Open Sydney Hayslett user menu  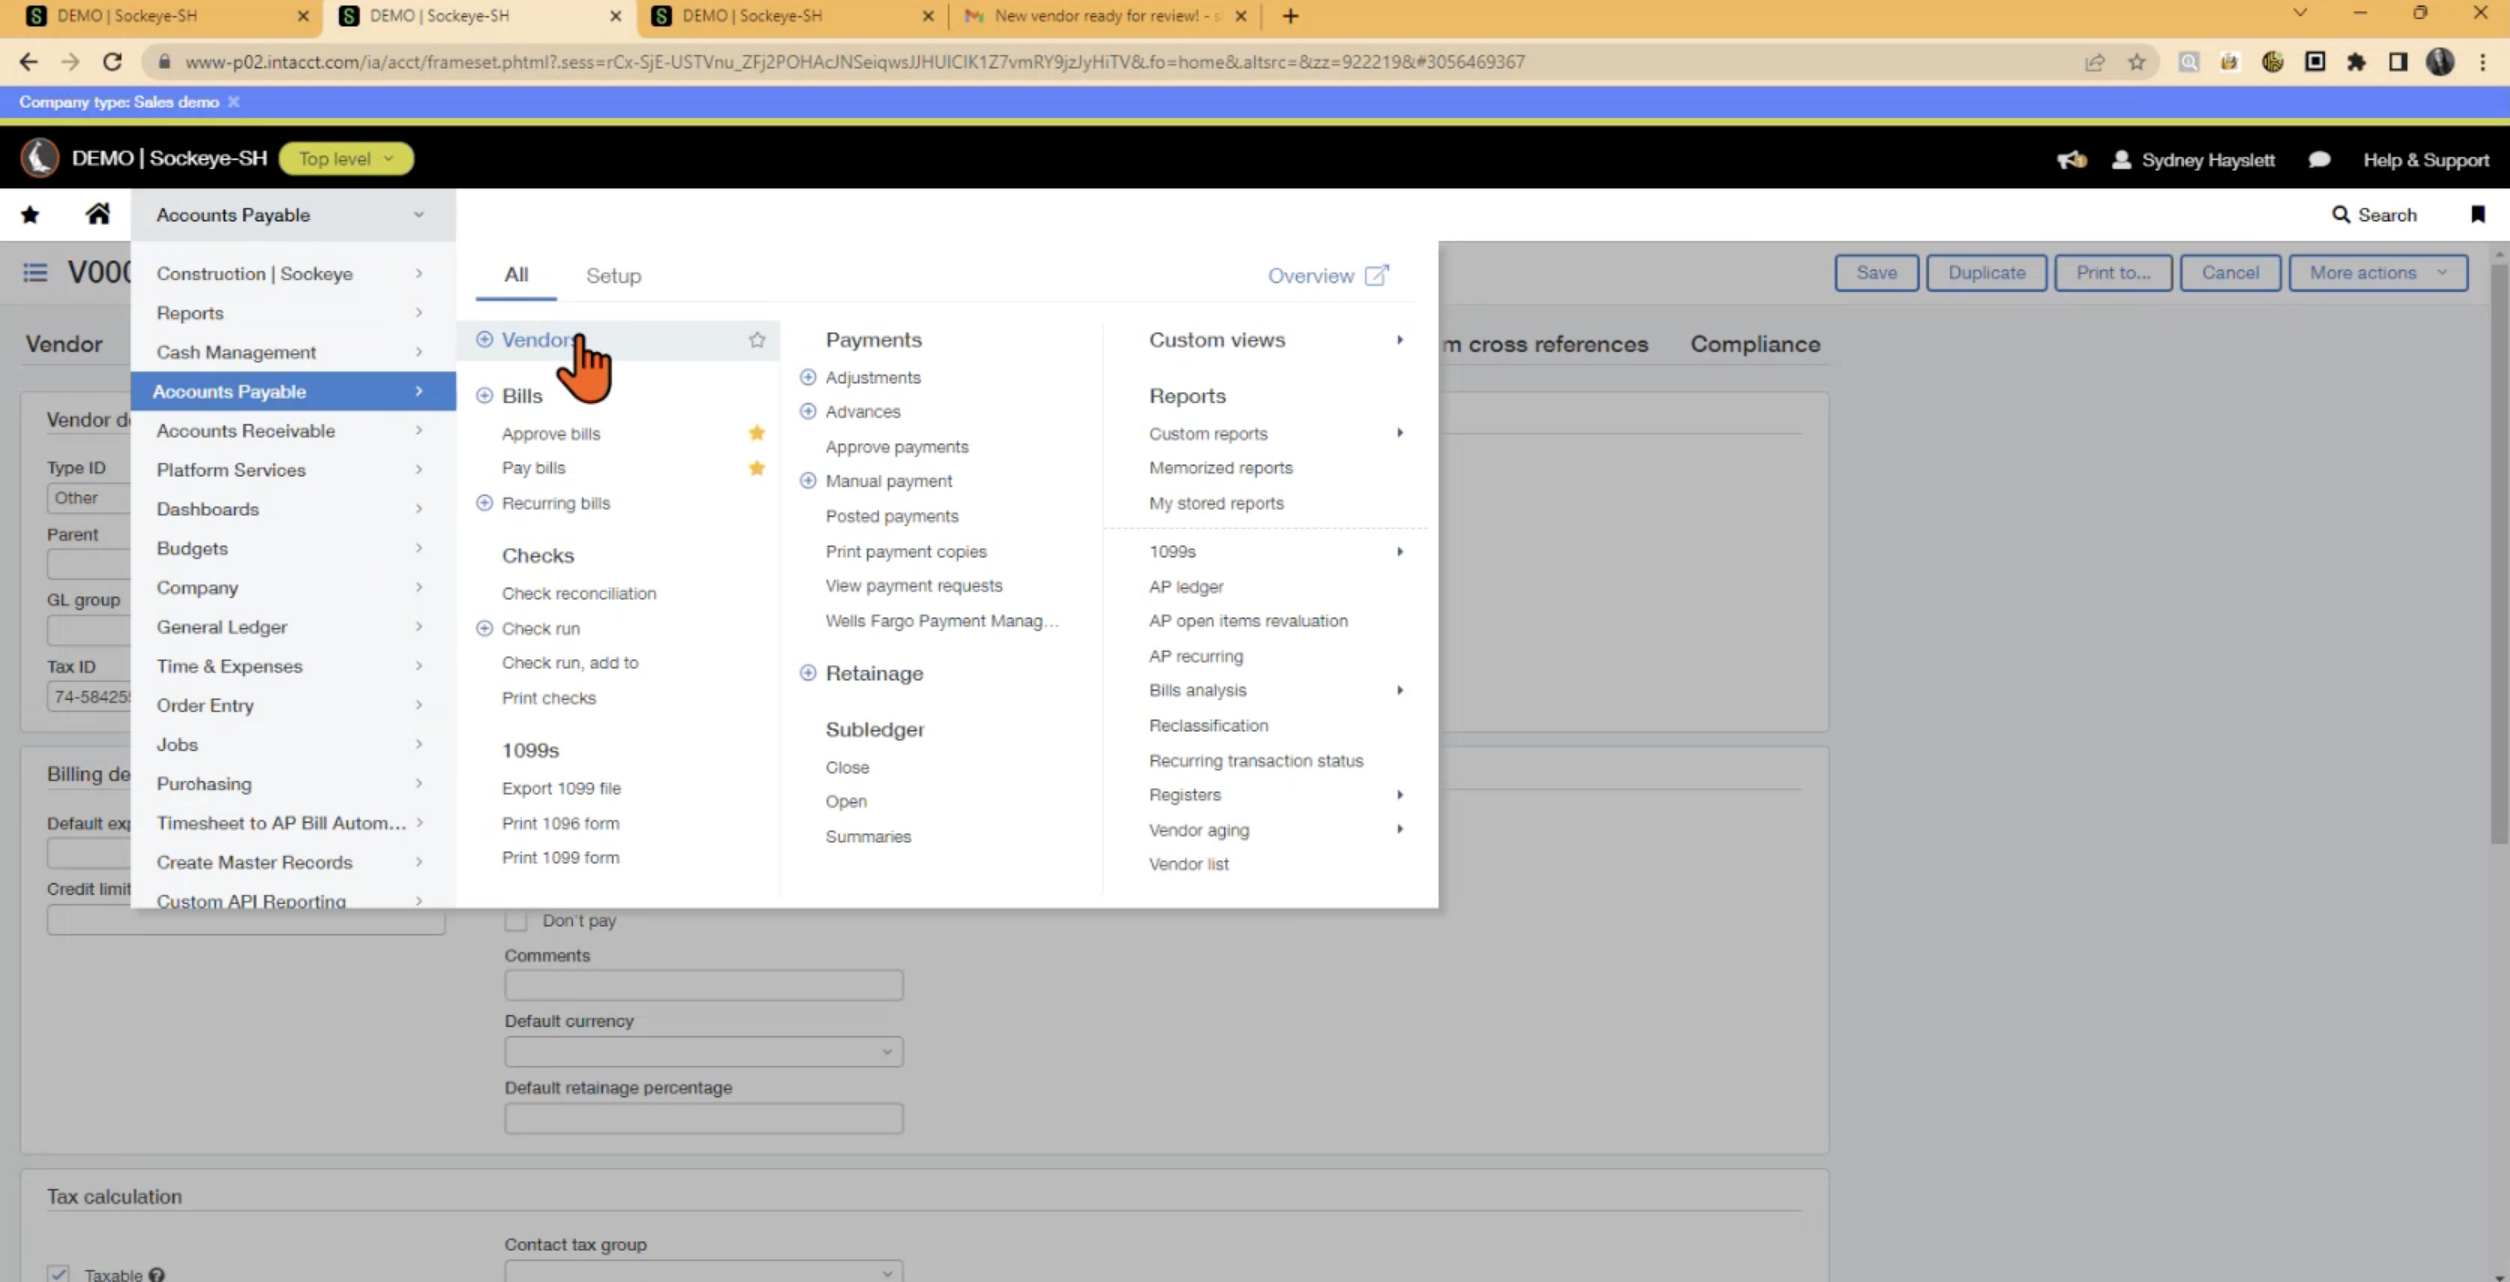click(x=2192, y=160)
